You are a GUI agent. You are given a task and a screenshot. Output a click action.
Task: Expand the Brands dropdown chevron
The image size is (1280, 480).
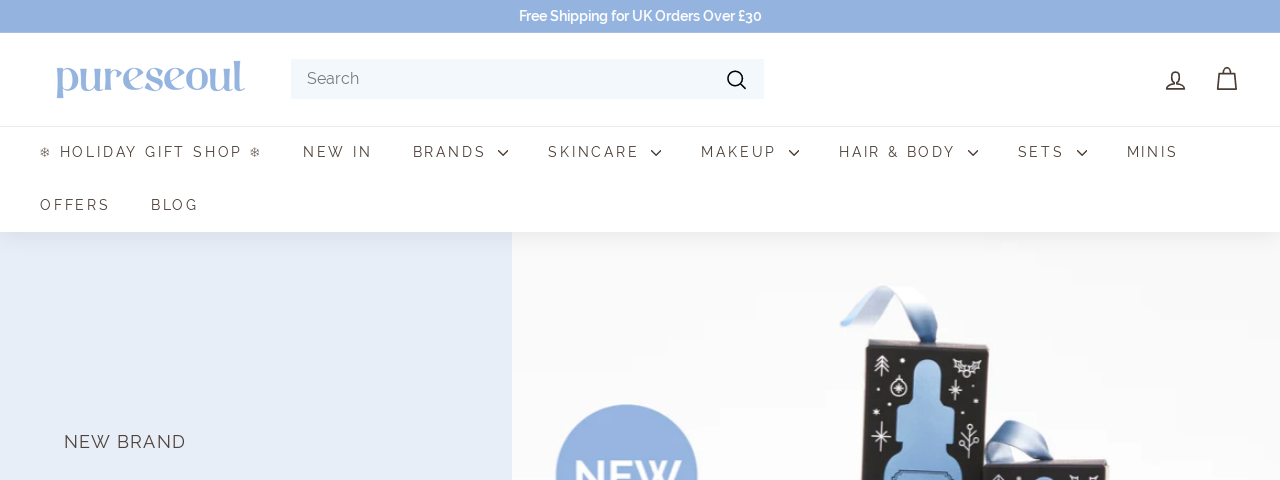(x=503, y=153)
